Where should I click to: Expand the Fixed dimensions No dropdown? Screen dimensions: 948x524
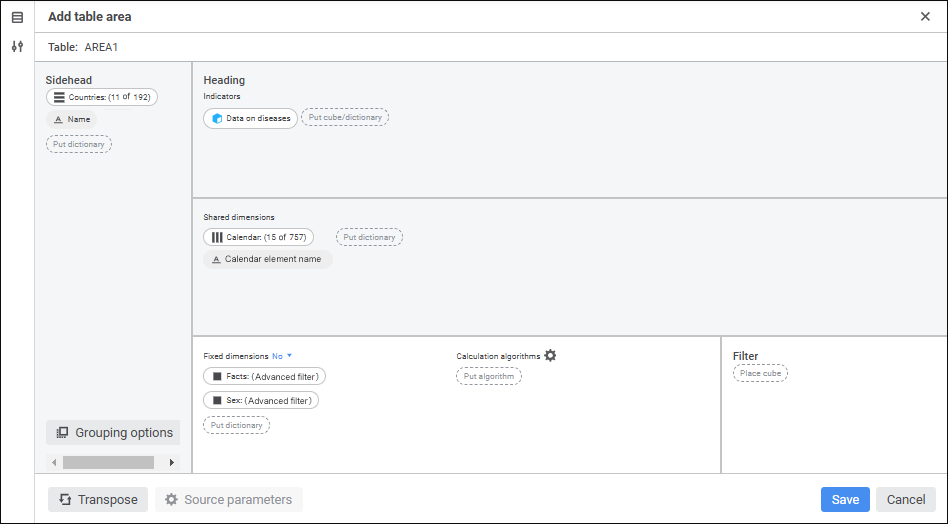pos(281,356)
